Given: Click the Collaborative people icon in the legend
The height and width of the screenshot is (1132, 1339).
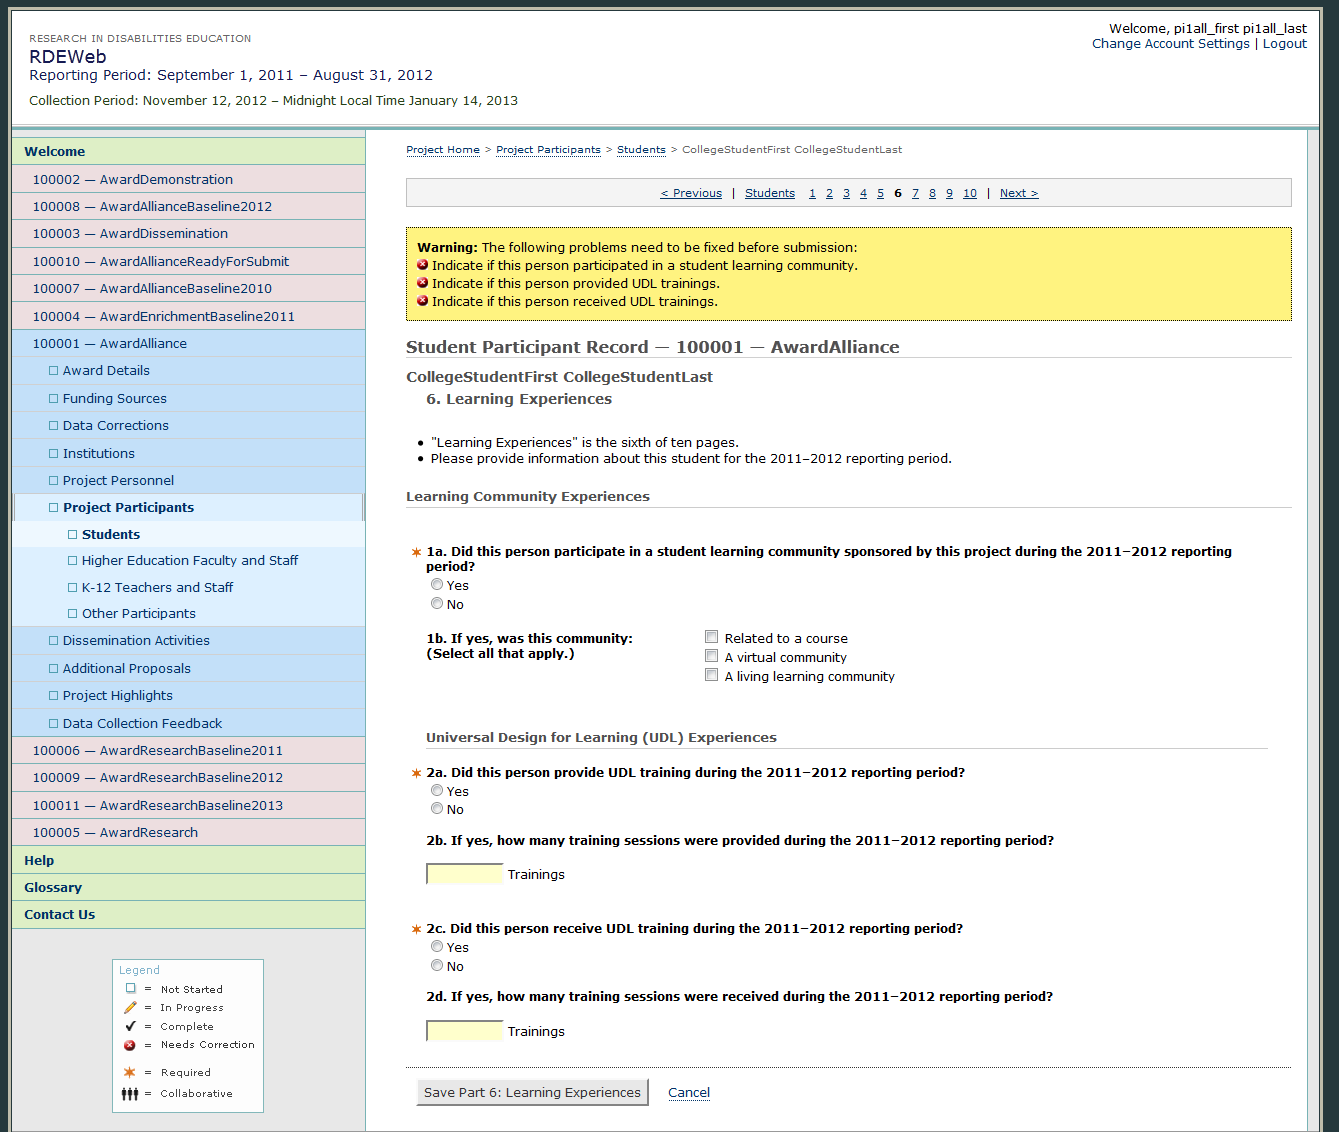Looking at the screenshot, I should click(130, 1094).
